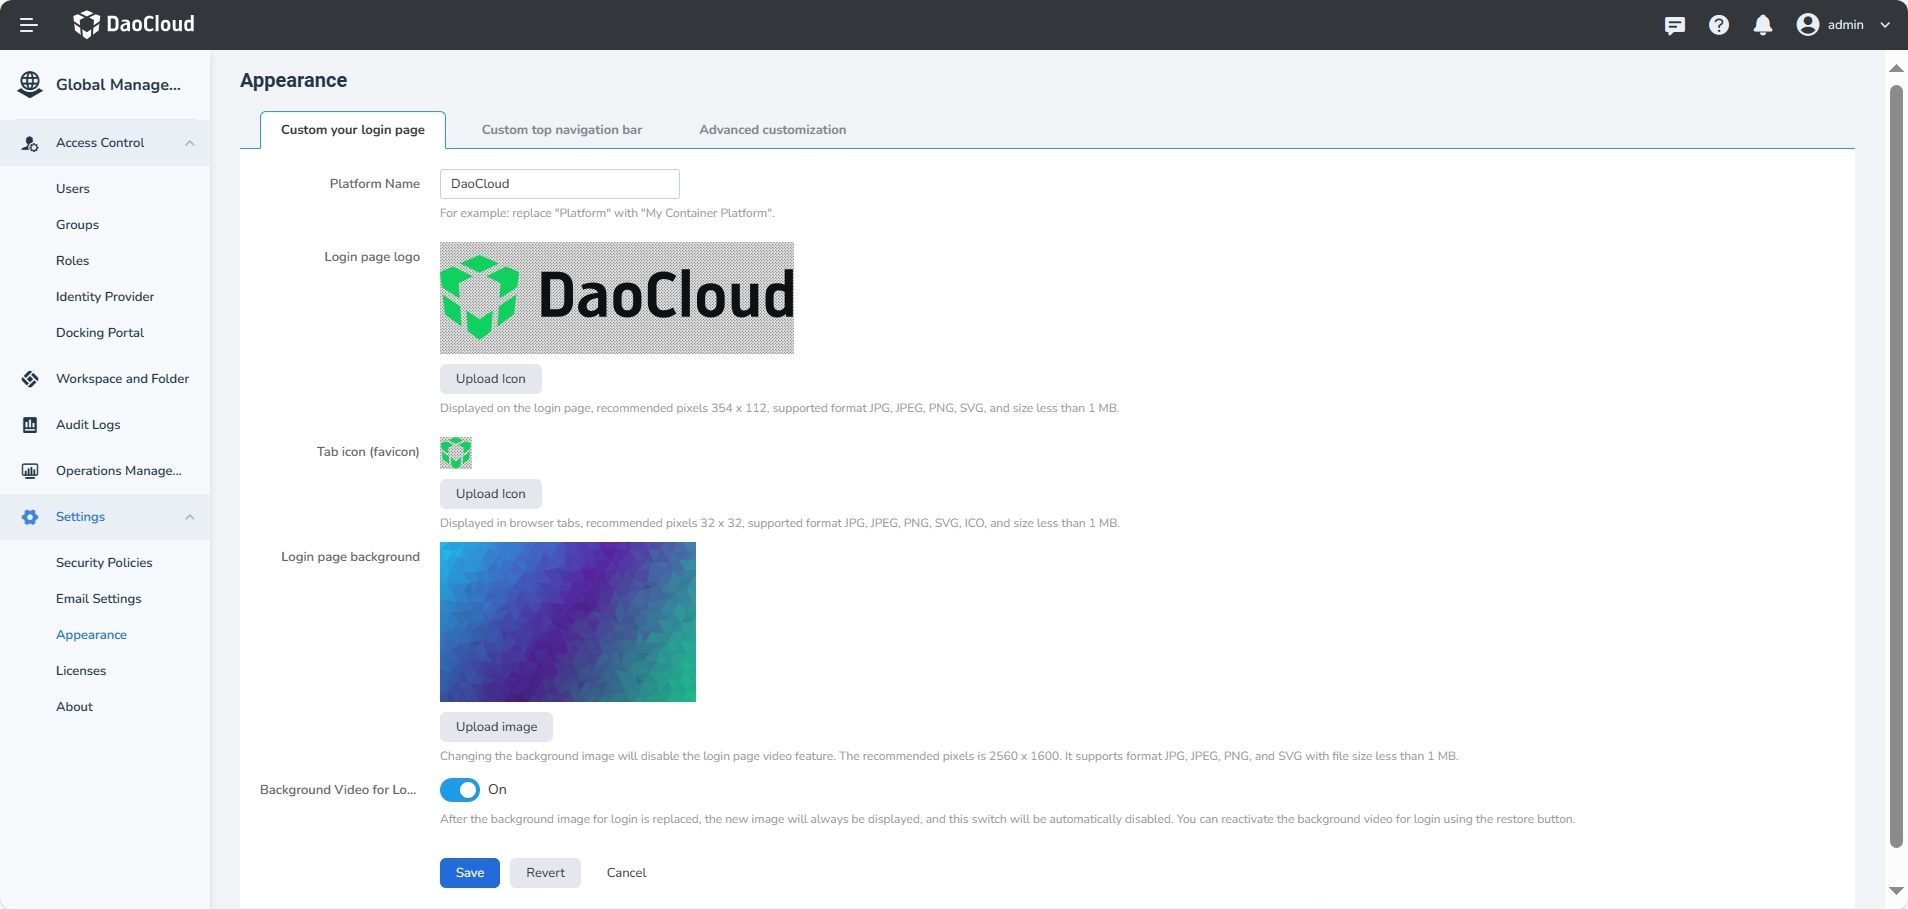Click the Operations Management sidebar icon

30,471
